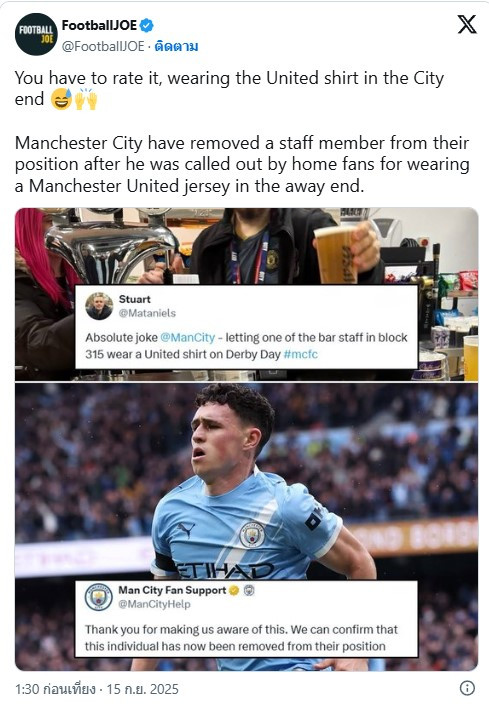
Task: Follow FootballJOE via the ติดตาม link
Action: pyautogui.click(x=176, y=46)
